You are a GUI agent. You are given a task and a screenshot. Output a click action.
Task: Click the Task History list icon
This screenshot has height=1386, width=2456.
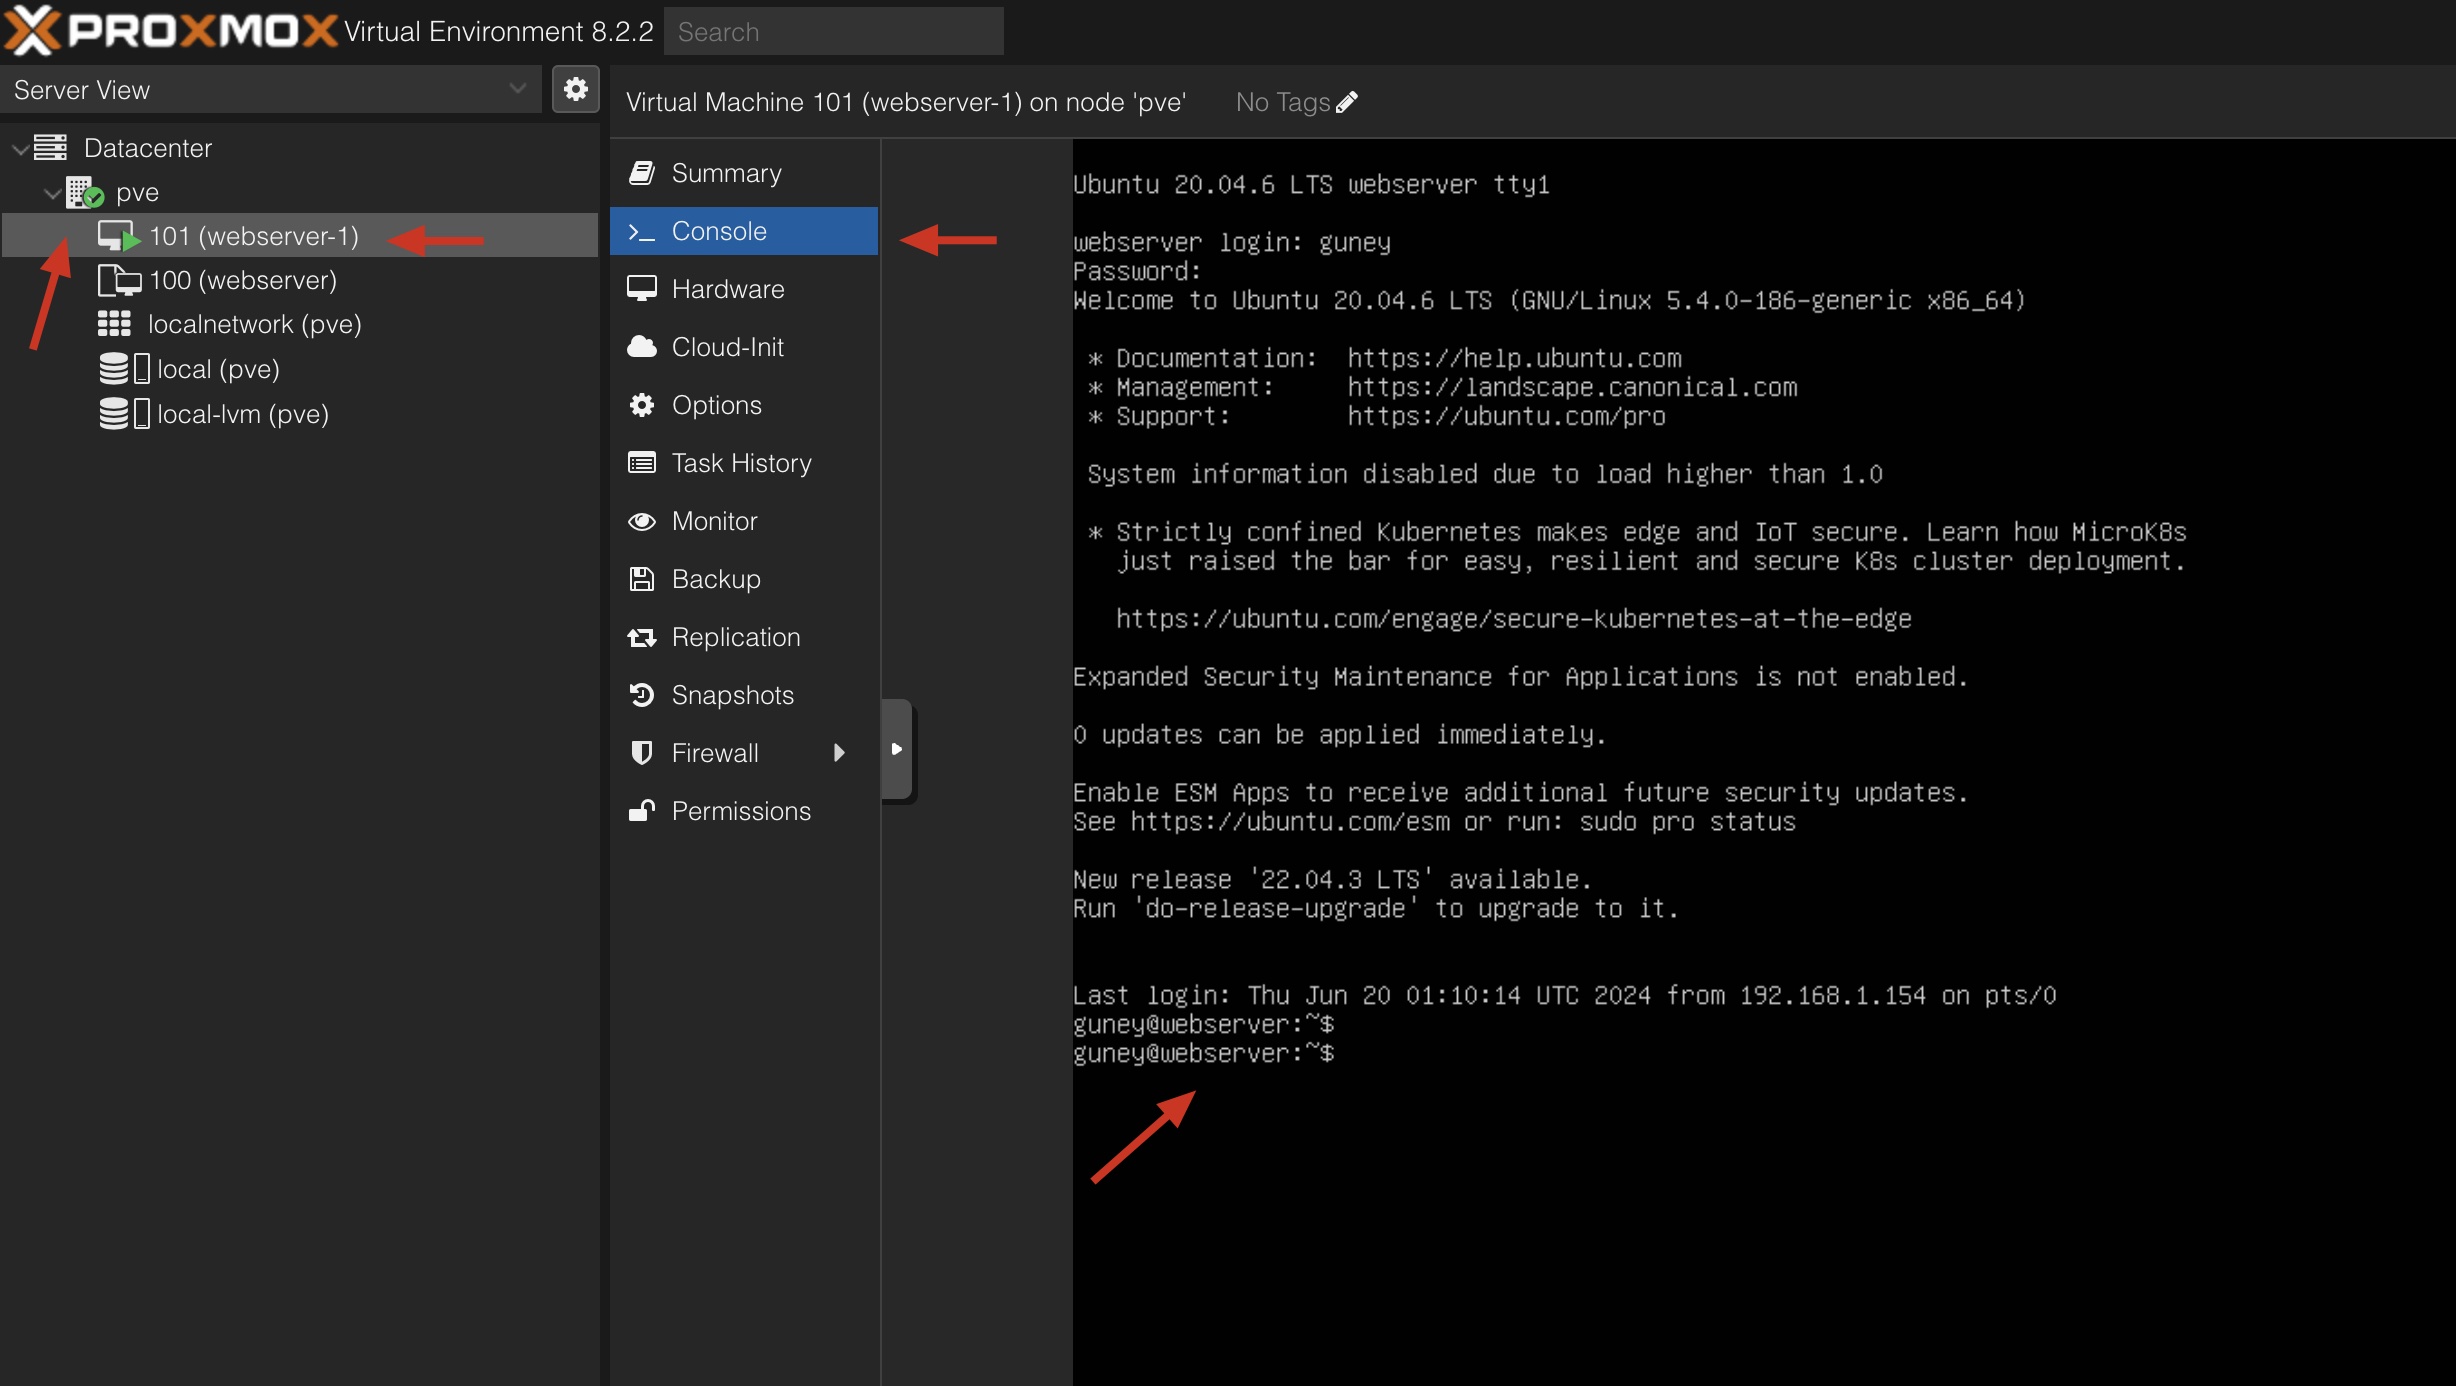coord(641,463)
